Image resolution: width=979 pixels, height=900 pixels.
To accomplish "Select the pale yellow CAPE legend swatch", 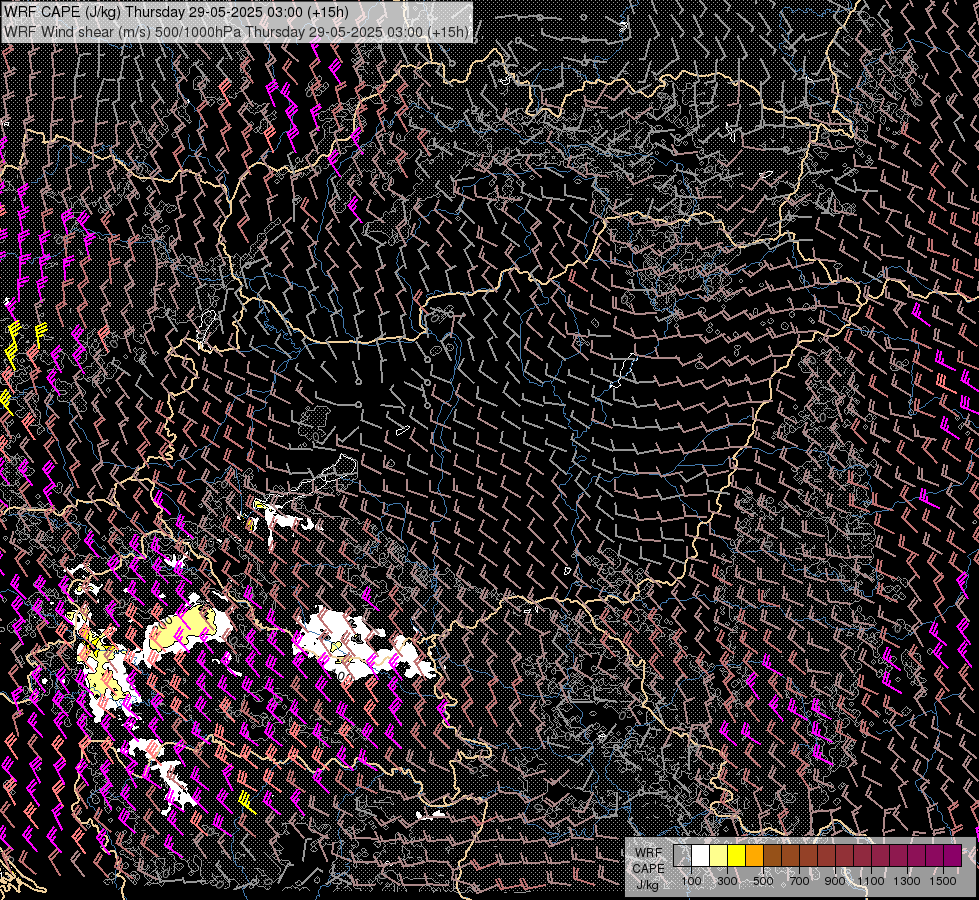I will pos(719,855).
